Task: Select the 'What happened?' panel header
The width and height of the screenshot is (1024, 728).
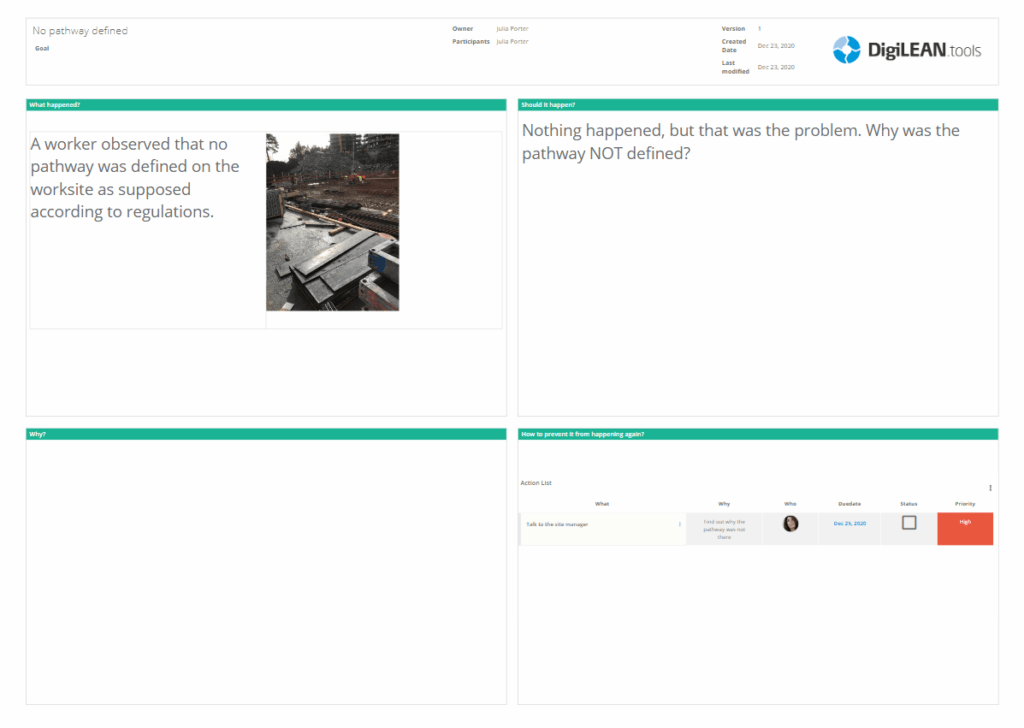Action: (60, 104)
